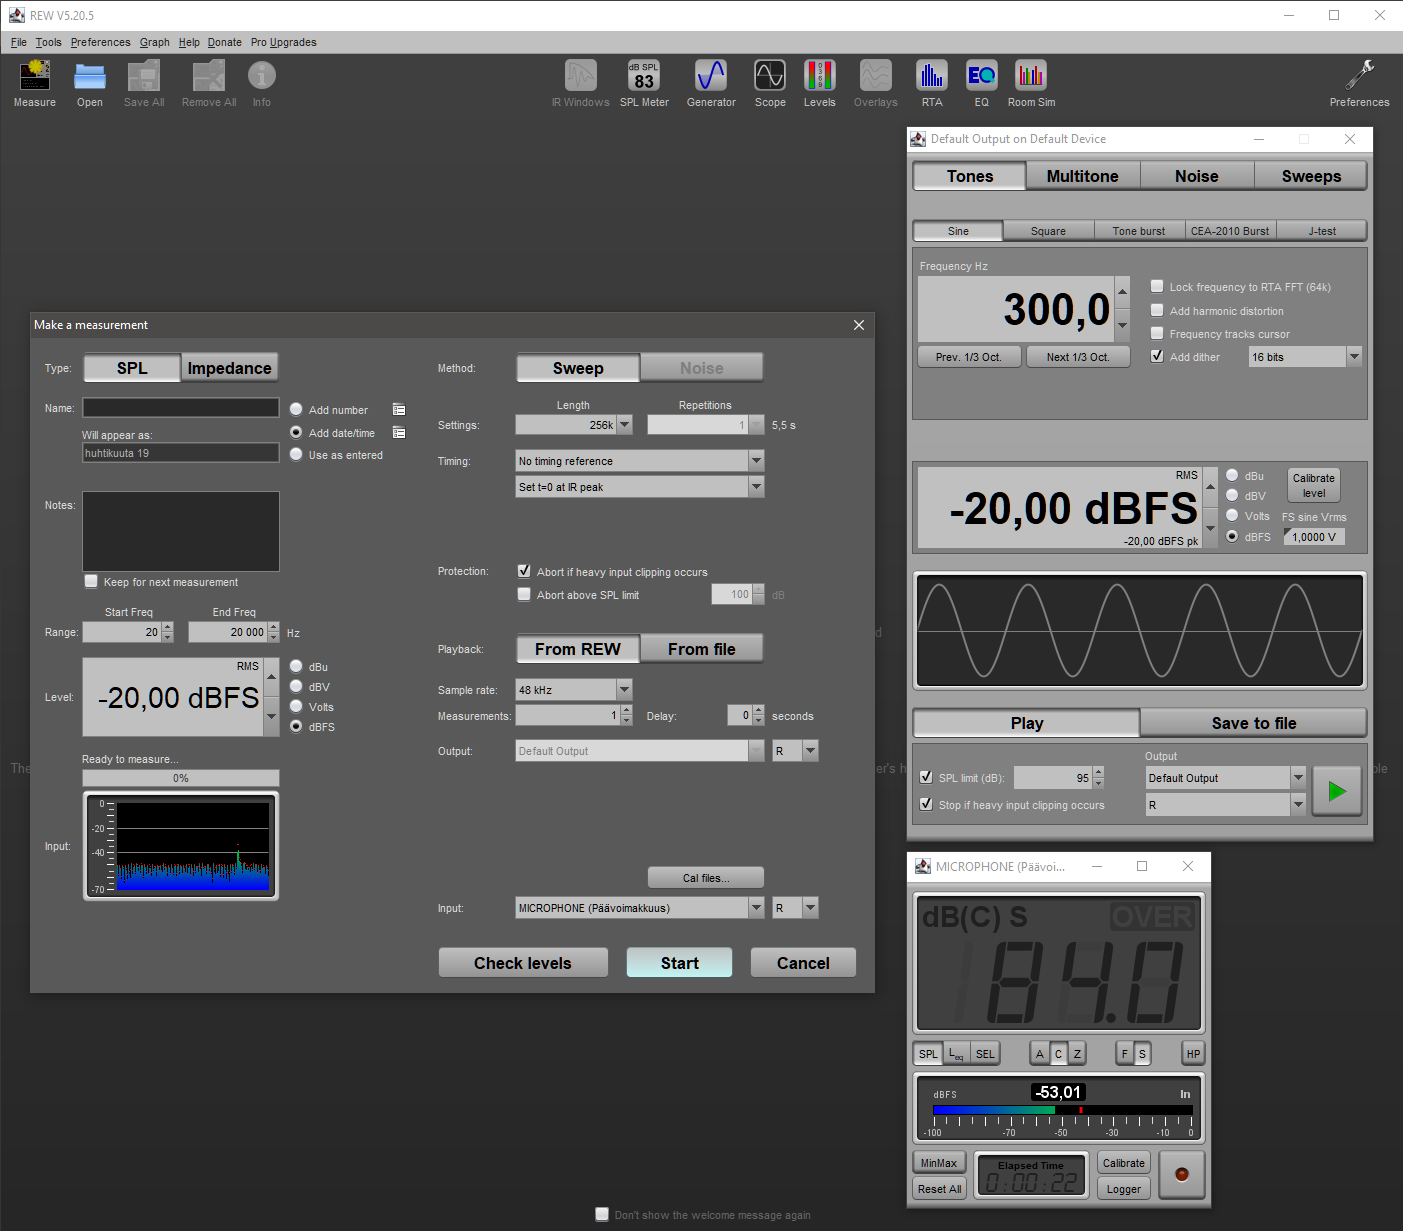Enable Add harmonic distortion checkbox
The image size is (1403, 1231).
click(x=1157, y=311)
